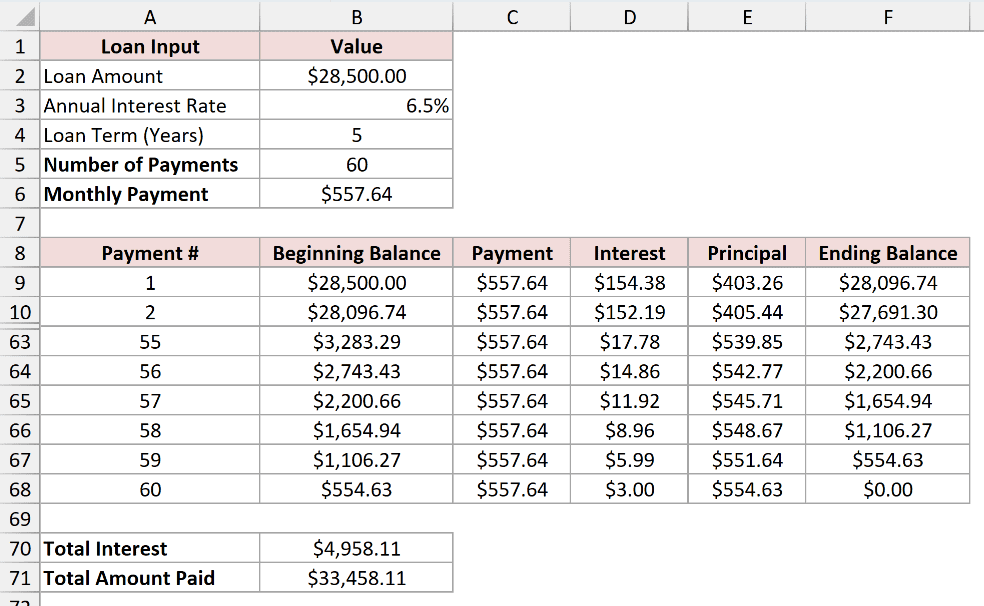
Task: Select payment number 59 cell
Action: click(x=149, y=459)
